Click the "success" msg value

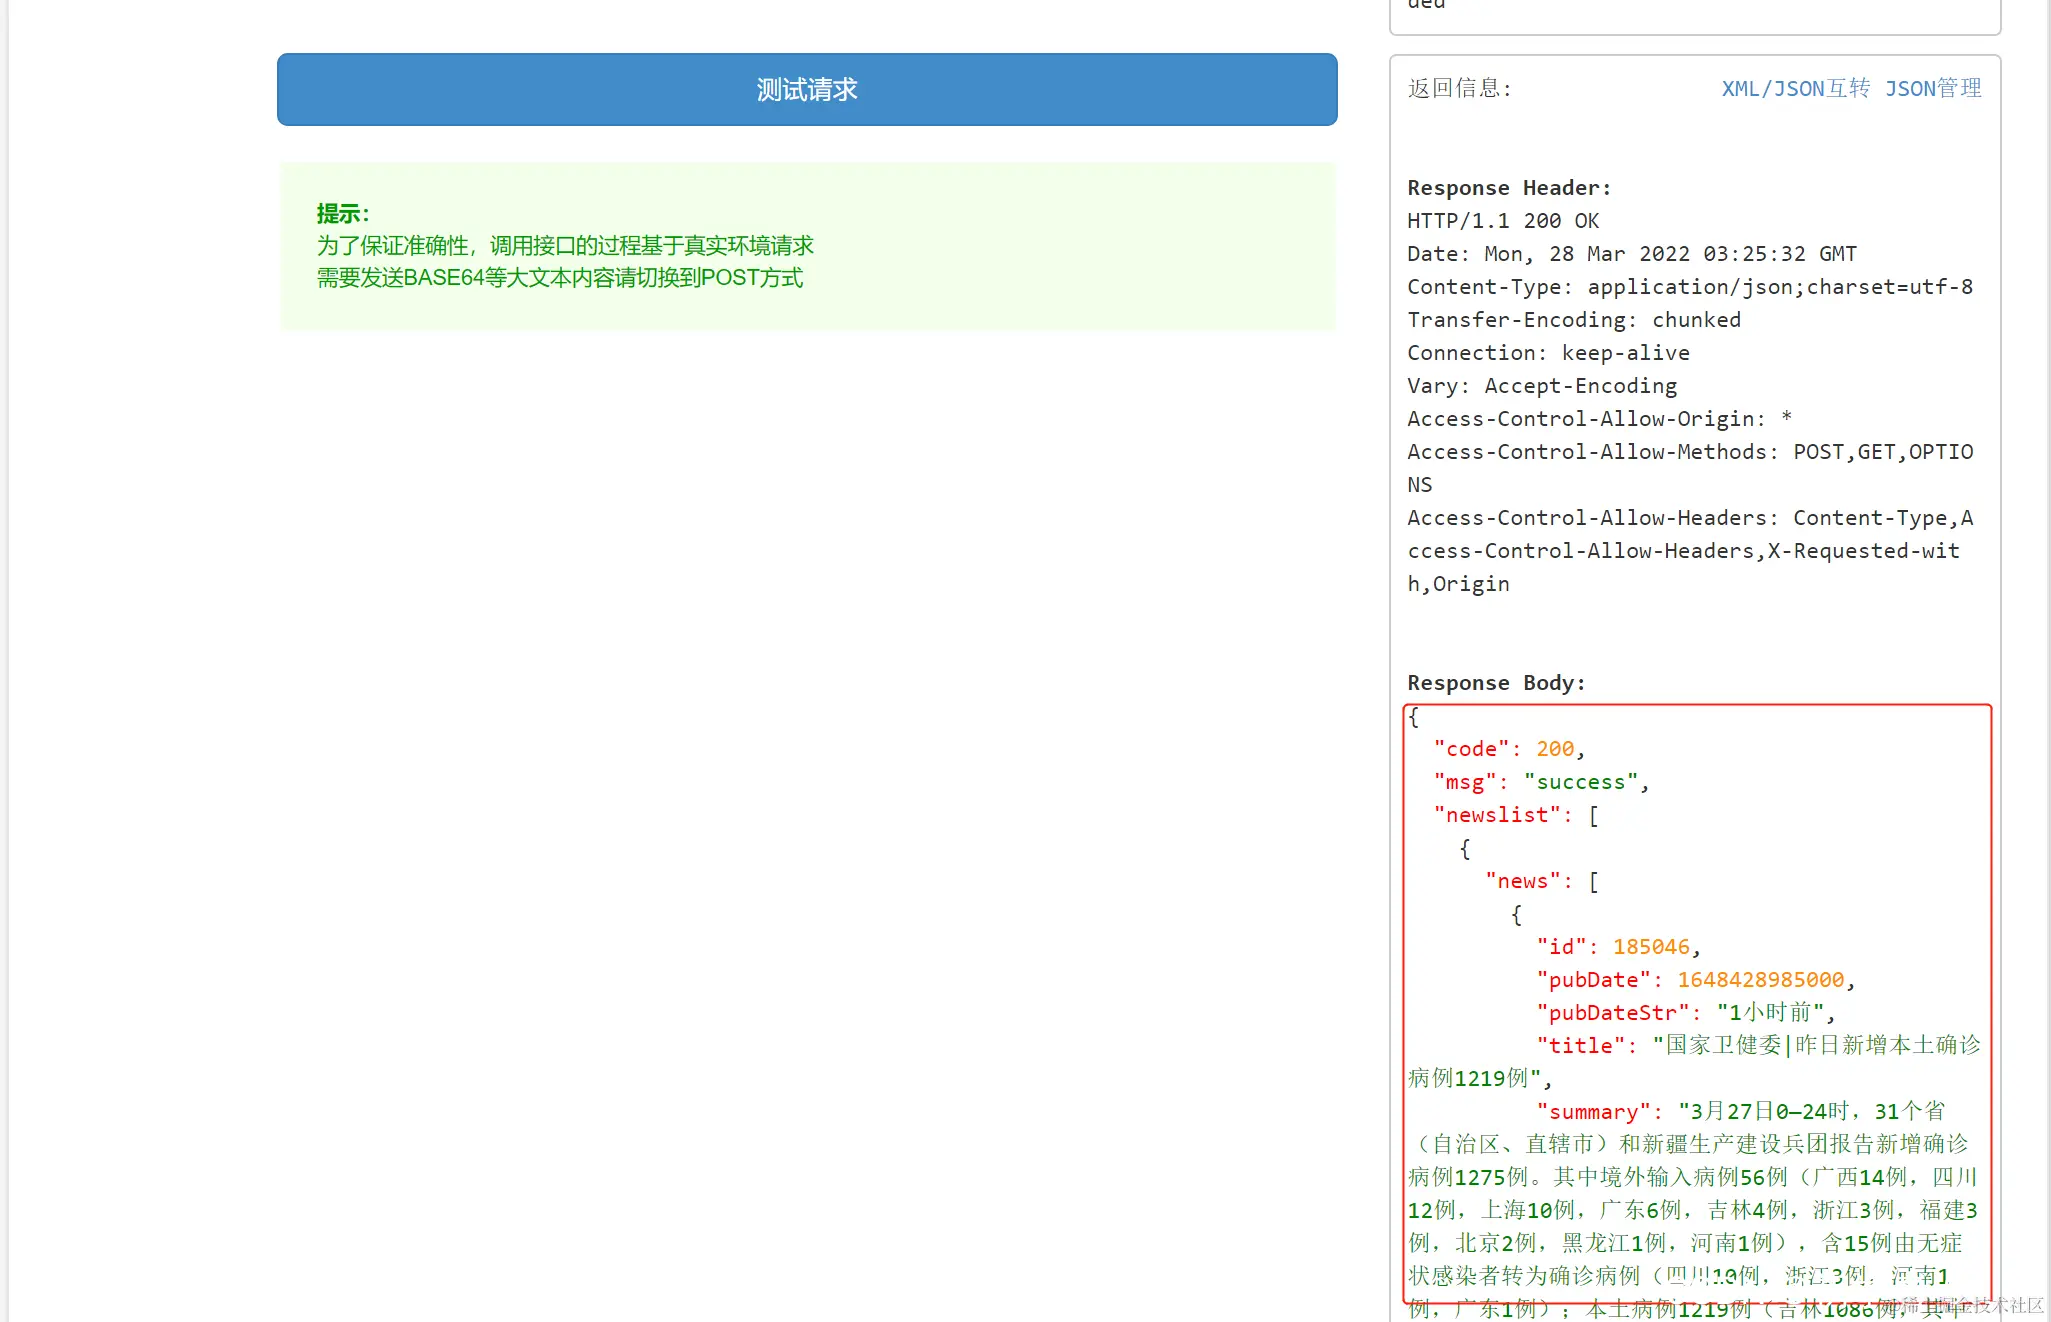[1580, 782]
